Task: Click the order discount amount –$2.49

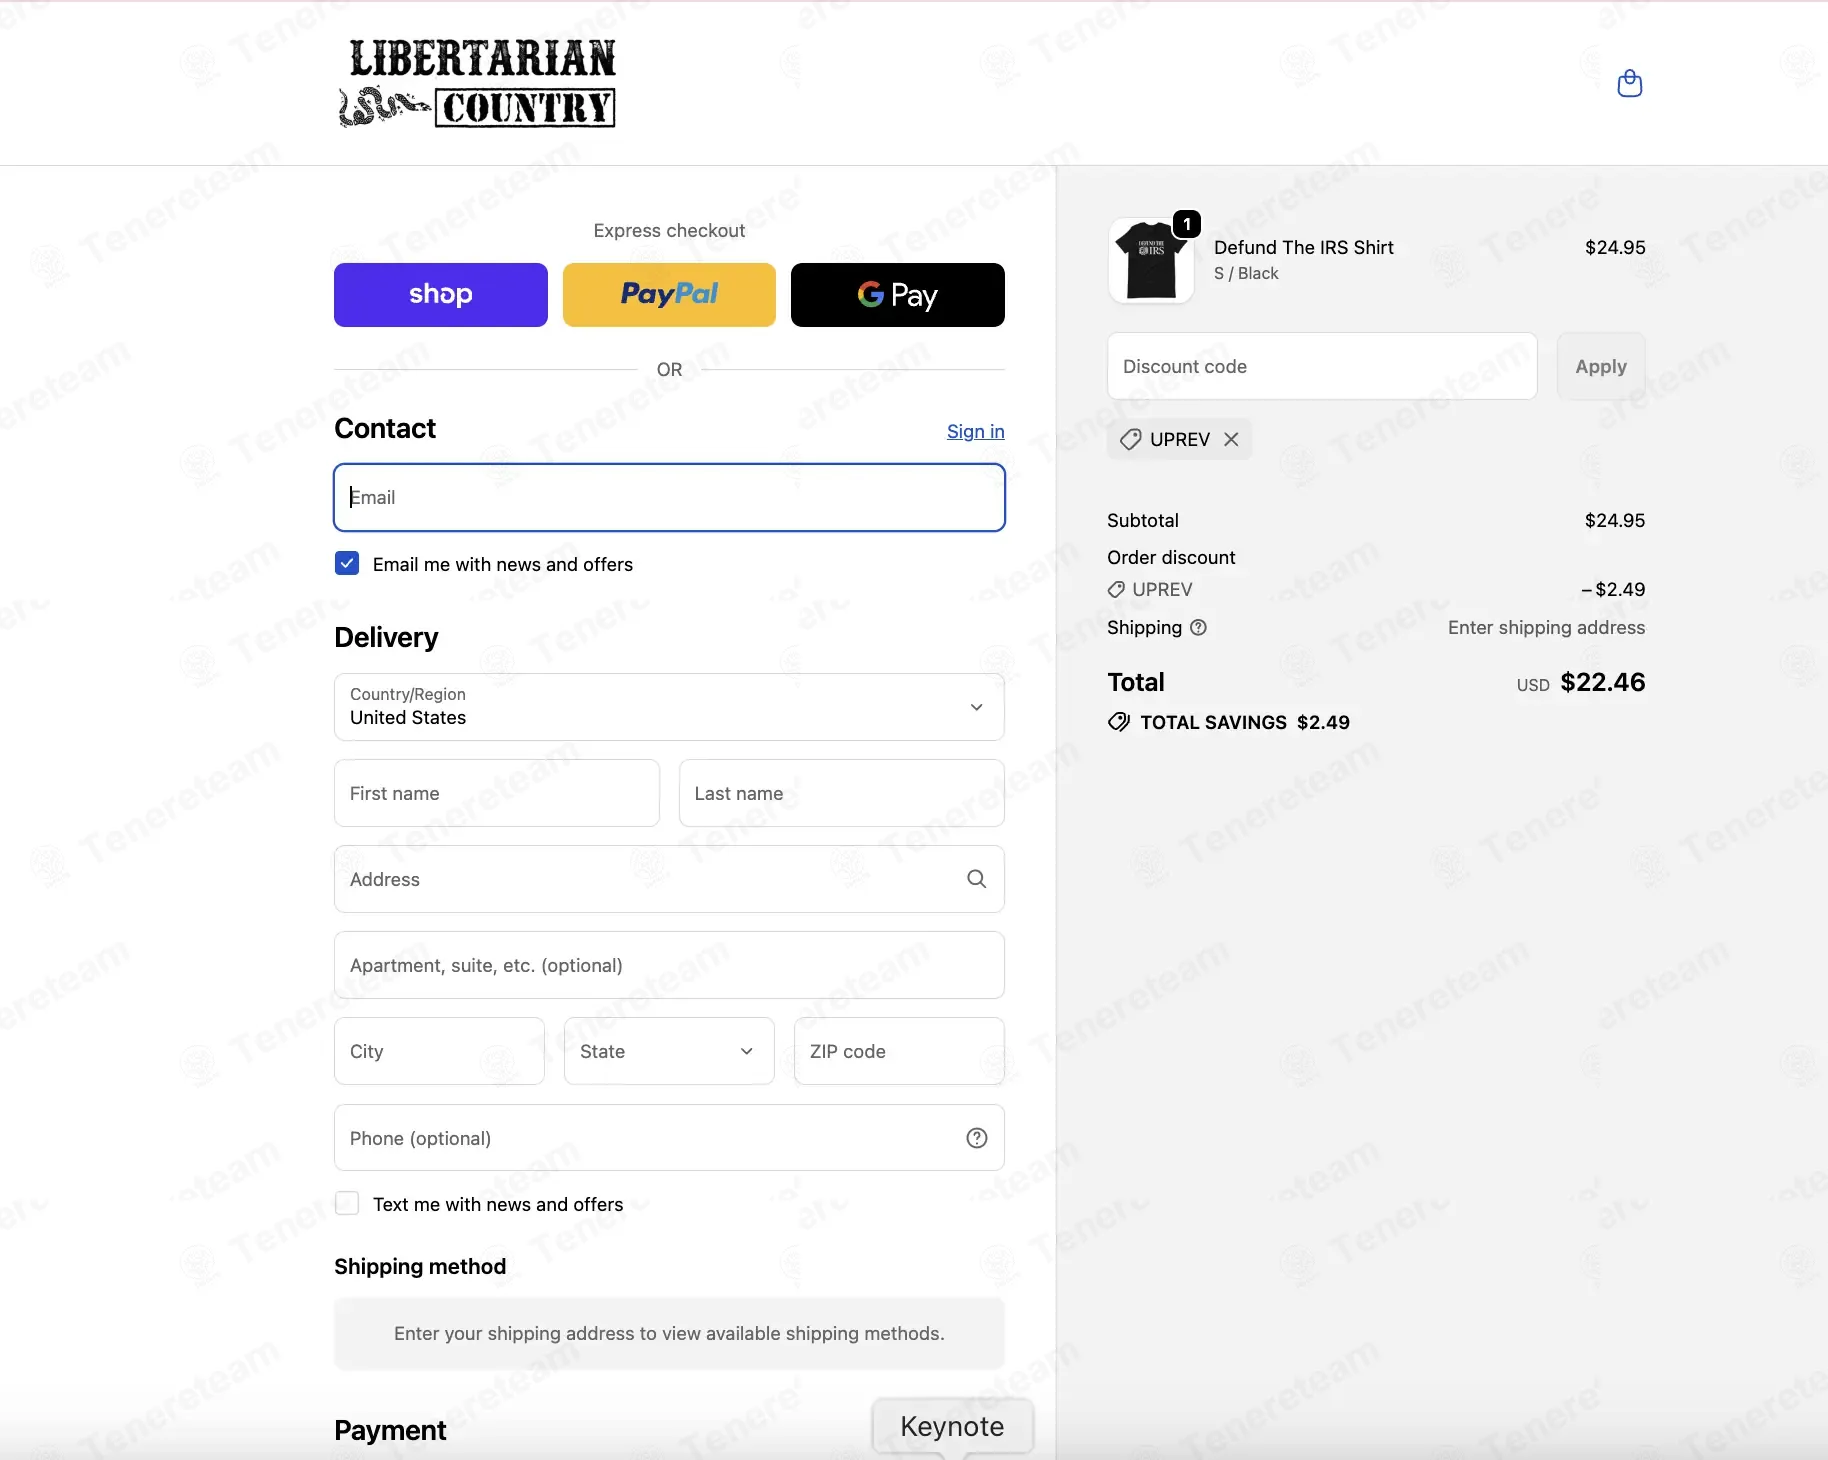Action: point(1613,589)
